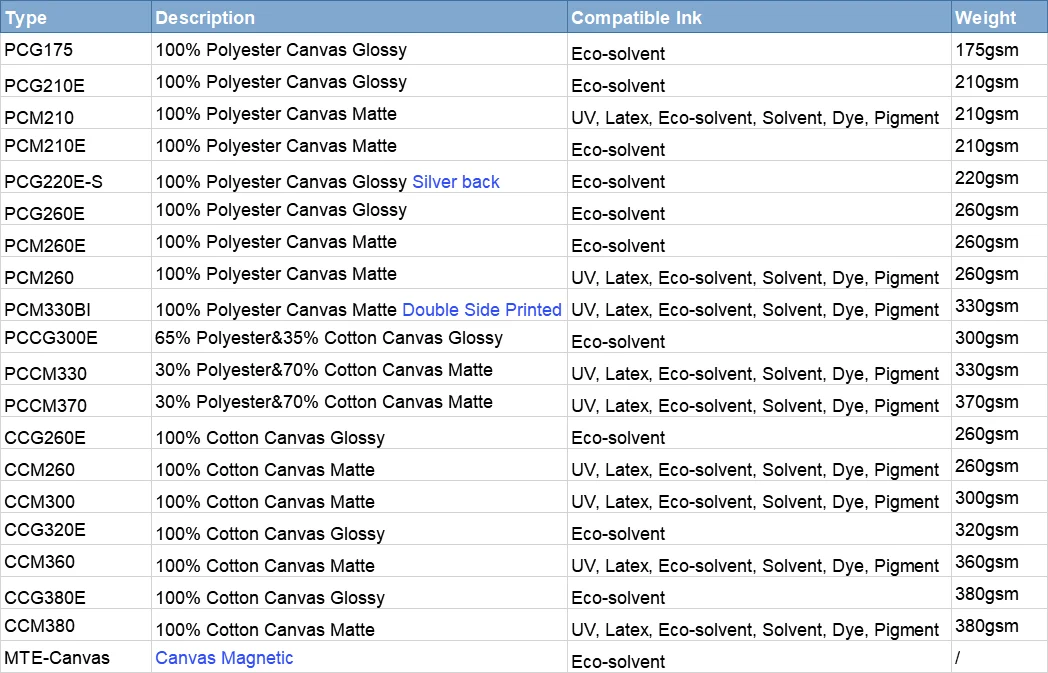Open the Canvas Magnetic link
This screenshot has height=673, width=1048.
click(224, 658)
